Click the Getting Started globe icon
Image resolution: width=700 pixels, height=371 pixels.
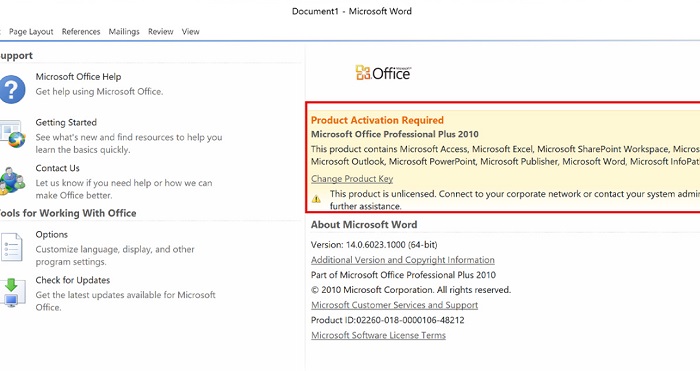(13, 134)
